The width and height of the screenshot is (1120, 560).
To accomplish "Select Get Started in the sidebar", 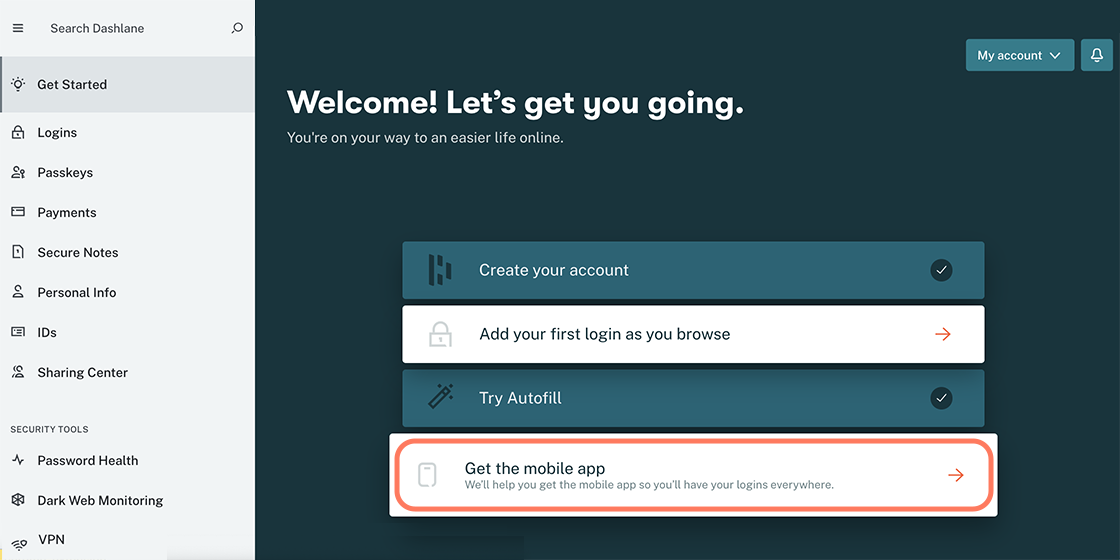I will click(127, 84).
